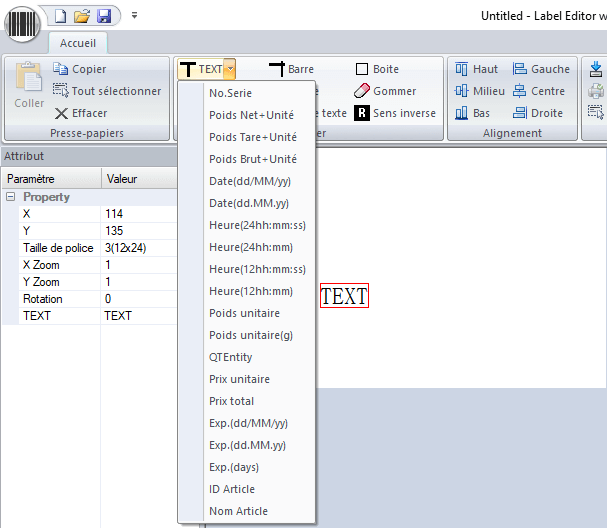Viewport: 607px width, 528px height.
Task: Select the Gommer eraser tool
Action: 385,91
